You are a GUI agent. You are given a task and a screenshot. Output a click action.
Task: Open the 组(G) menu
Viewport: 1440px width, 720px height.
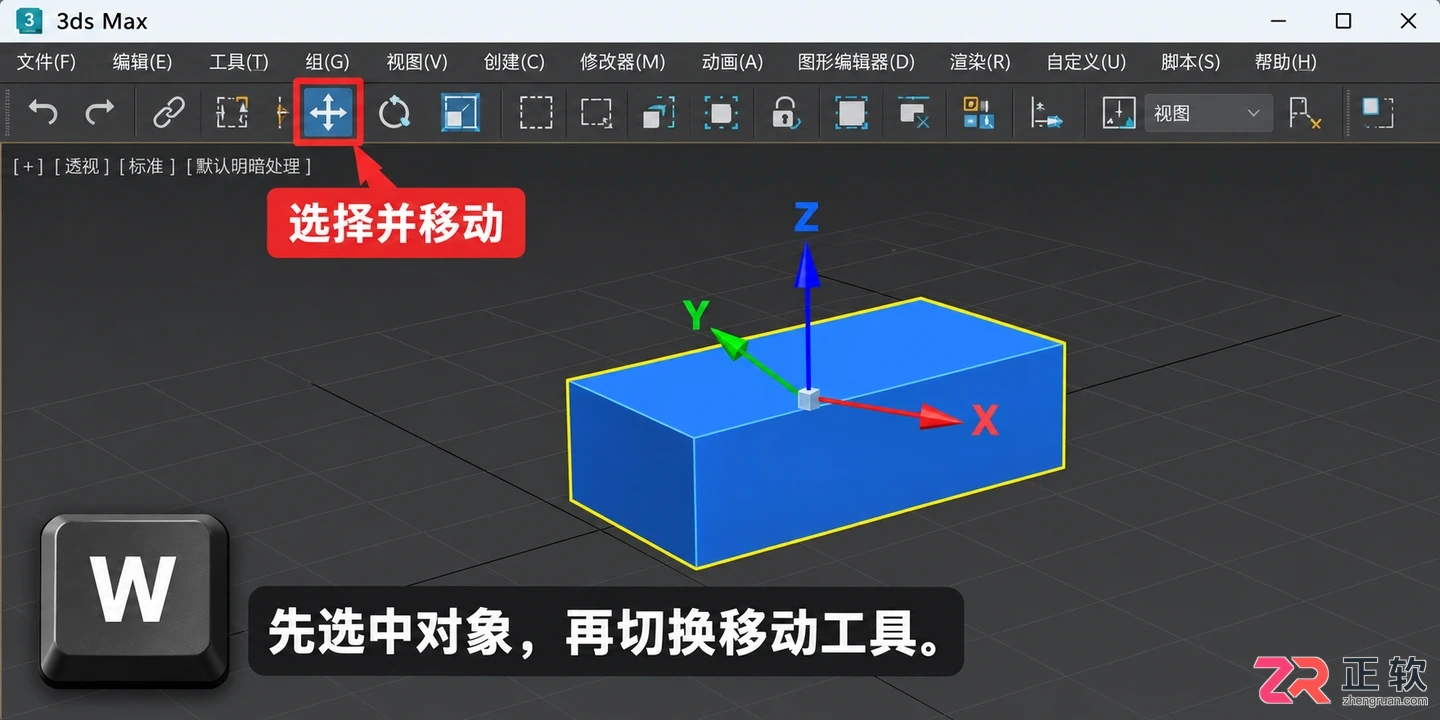click(x=328, y=62)
